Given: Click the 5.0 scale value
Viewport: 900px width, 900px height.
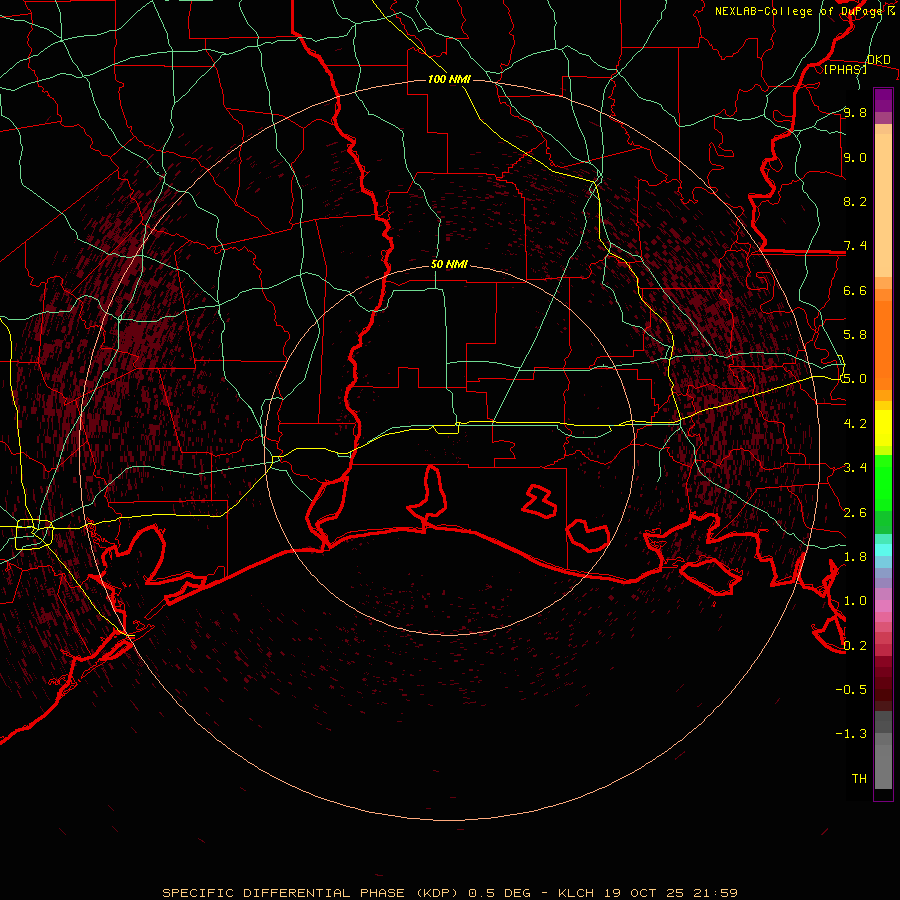Looking at the screenshot, I should click(x=855, y=379).
